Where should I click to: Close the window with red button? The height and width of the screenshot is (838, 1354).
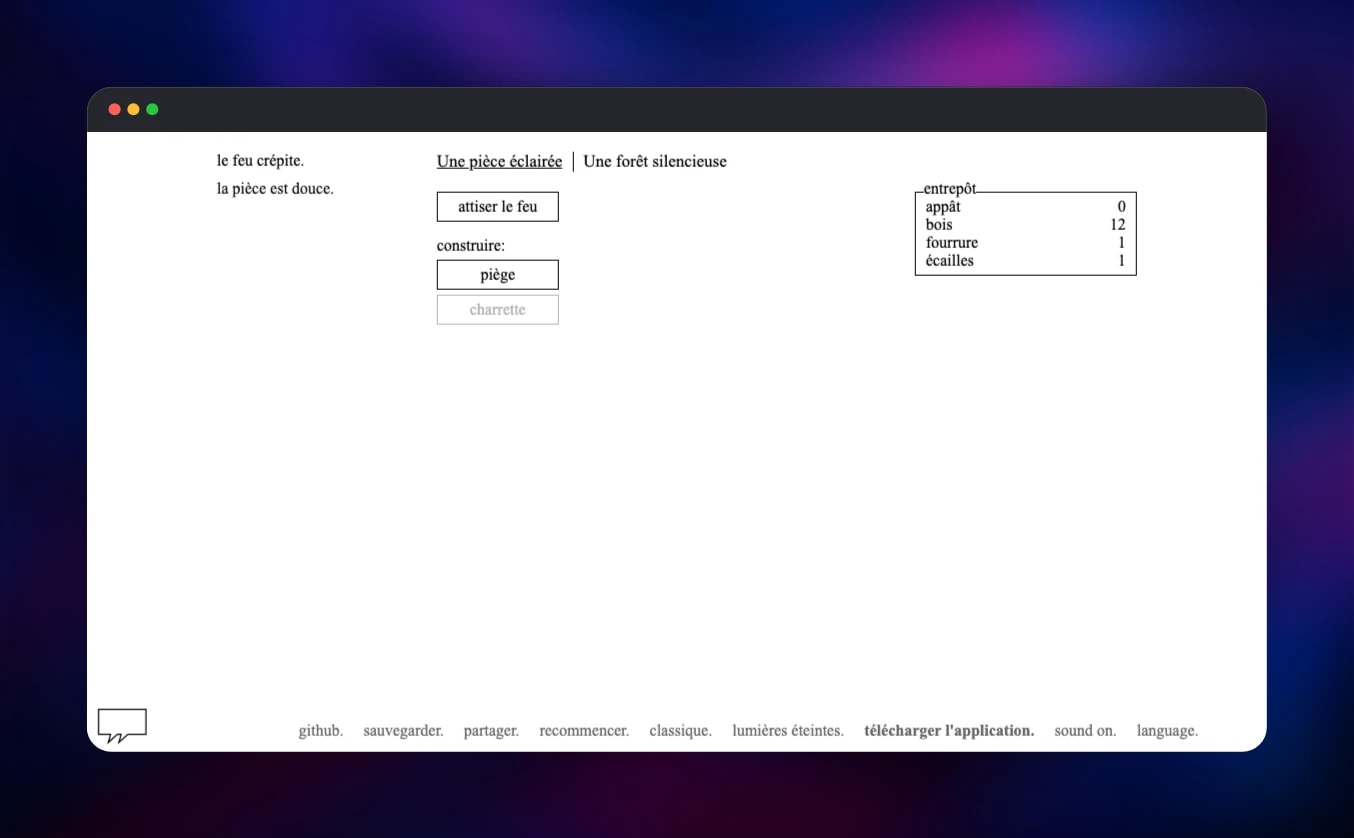pyautogui.click(x=114, y=109)
